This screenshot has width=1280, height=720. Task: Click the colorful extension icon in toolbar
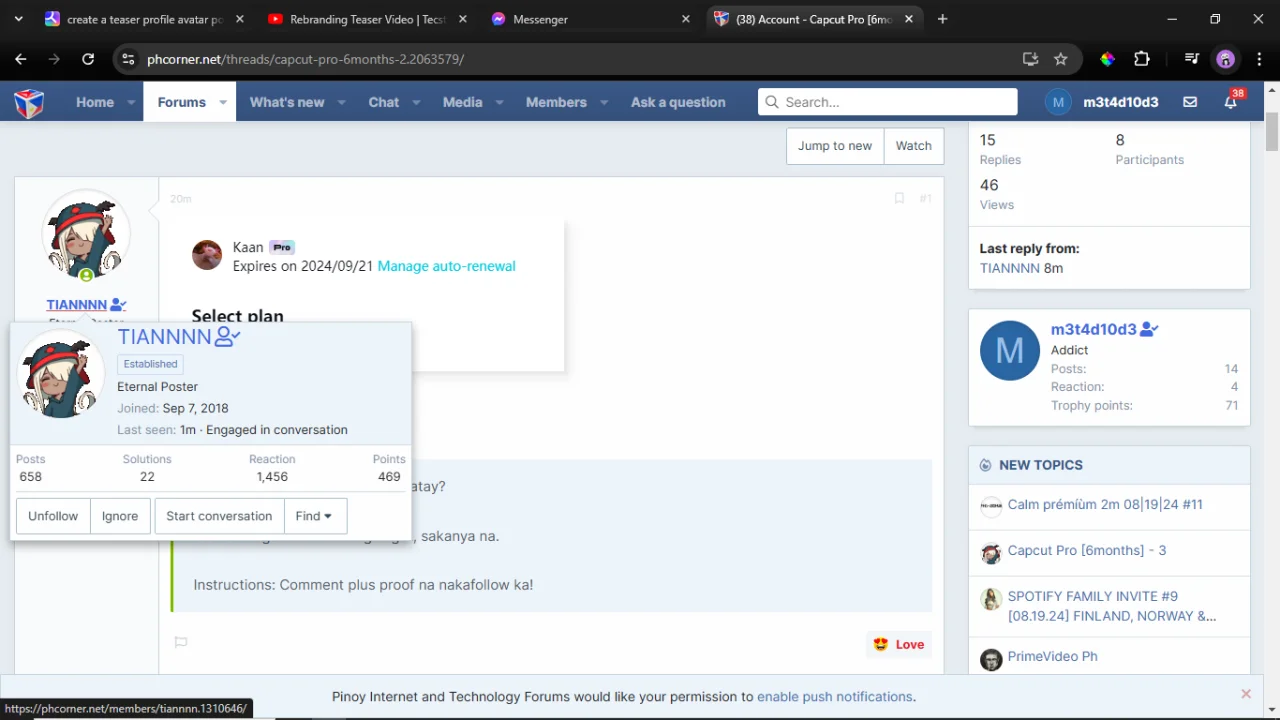tap(1107, 59)
